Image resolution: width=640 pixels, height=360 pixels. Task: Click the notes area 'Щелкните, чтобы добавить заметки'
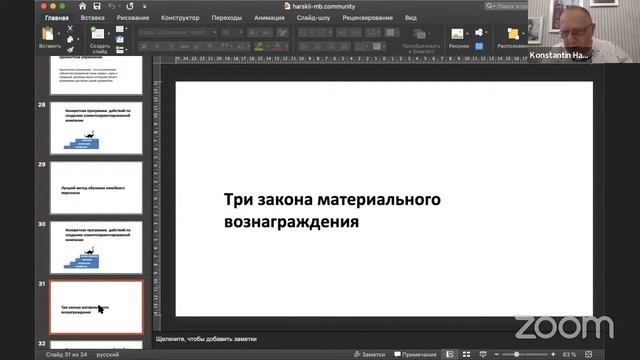tap(206, 339)
